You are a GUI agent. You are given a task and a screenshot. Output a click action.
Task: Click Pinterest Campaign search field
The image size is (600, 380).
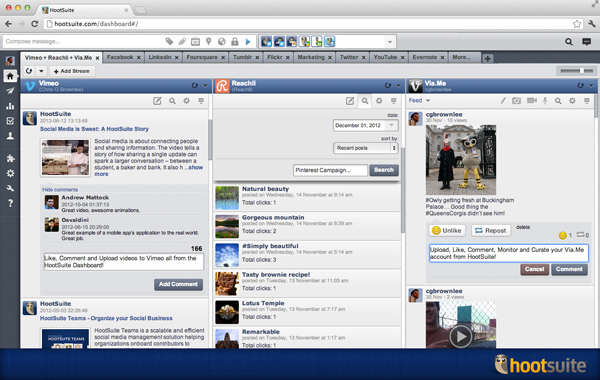(x=330, y=170)
